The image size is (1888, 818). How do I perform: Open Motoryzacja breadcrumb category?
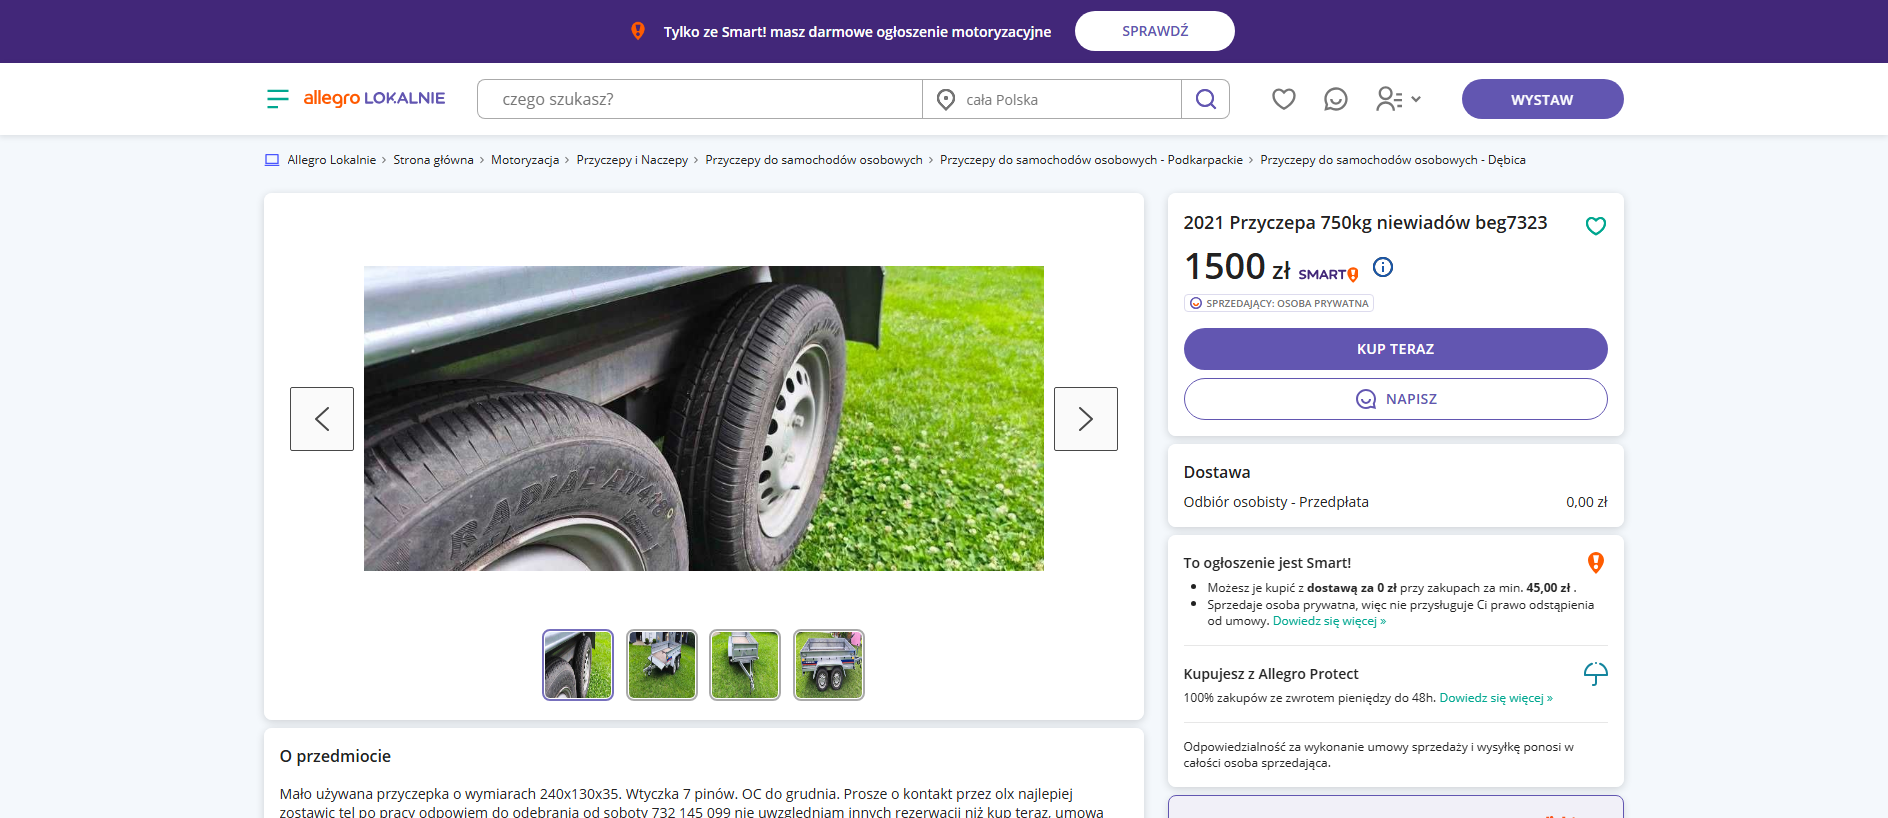point(525,160)
